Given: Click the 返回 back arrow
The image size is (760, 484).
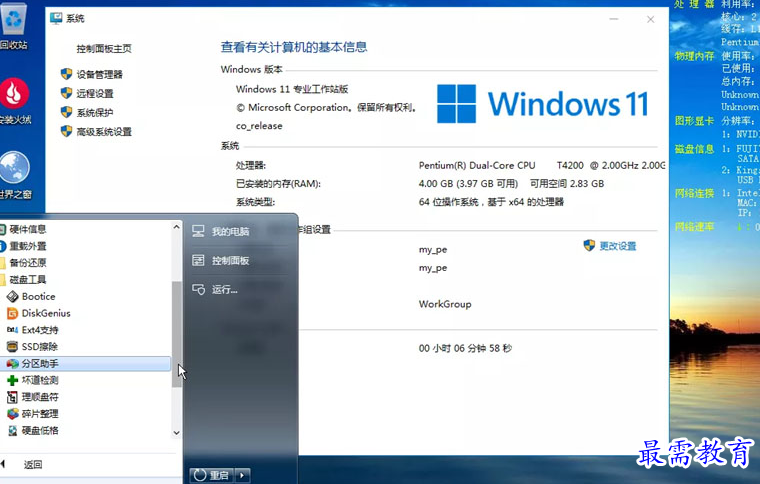Looking at the screenshot, I should (3, 464).
